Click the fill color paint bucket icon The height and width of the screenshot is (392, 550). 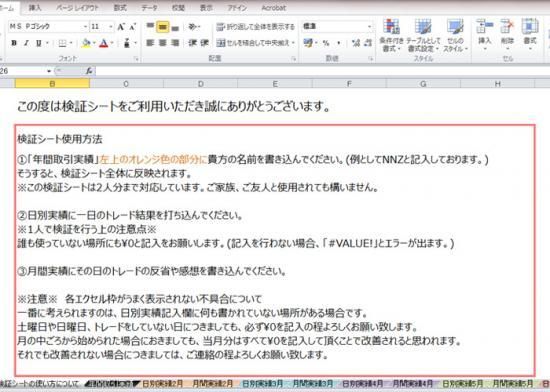(x=86, y=43)
